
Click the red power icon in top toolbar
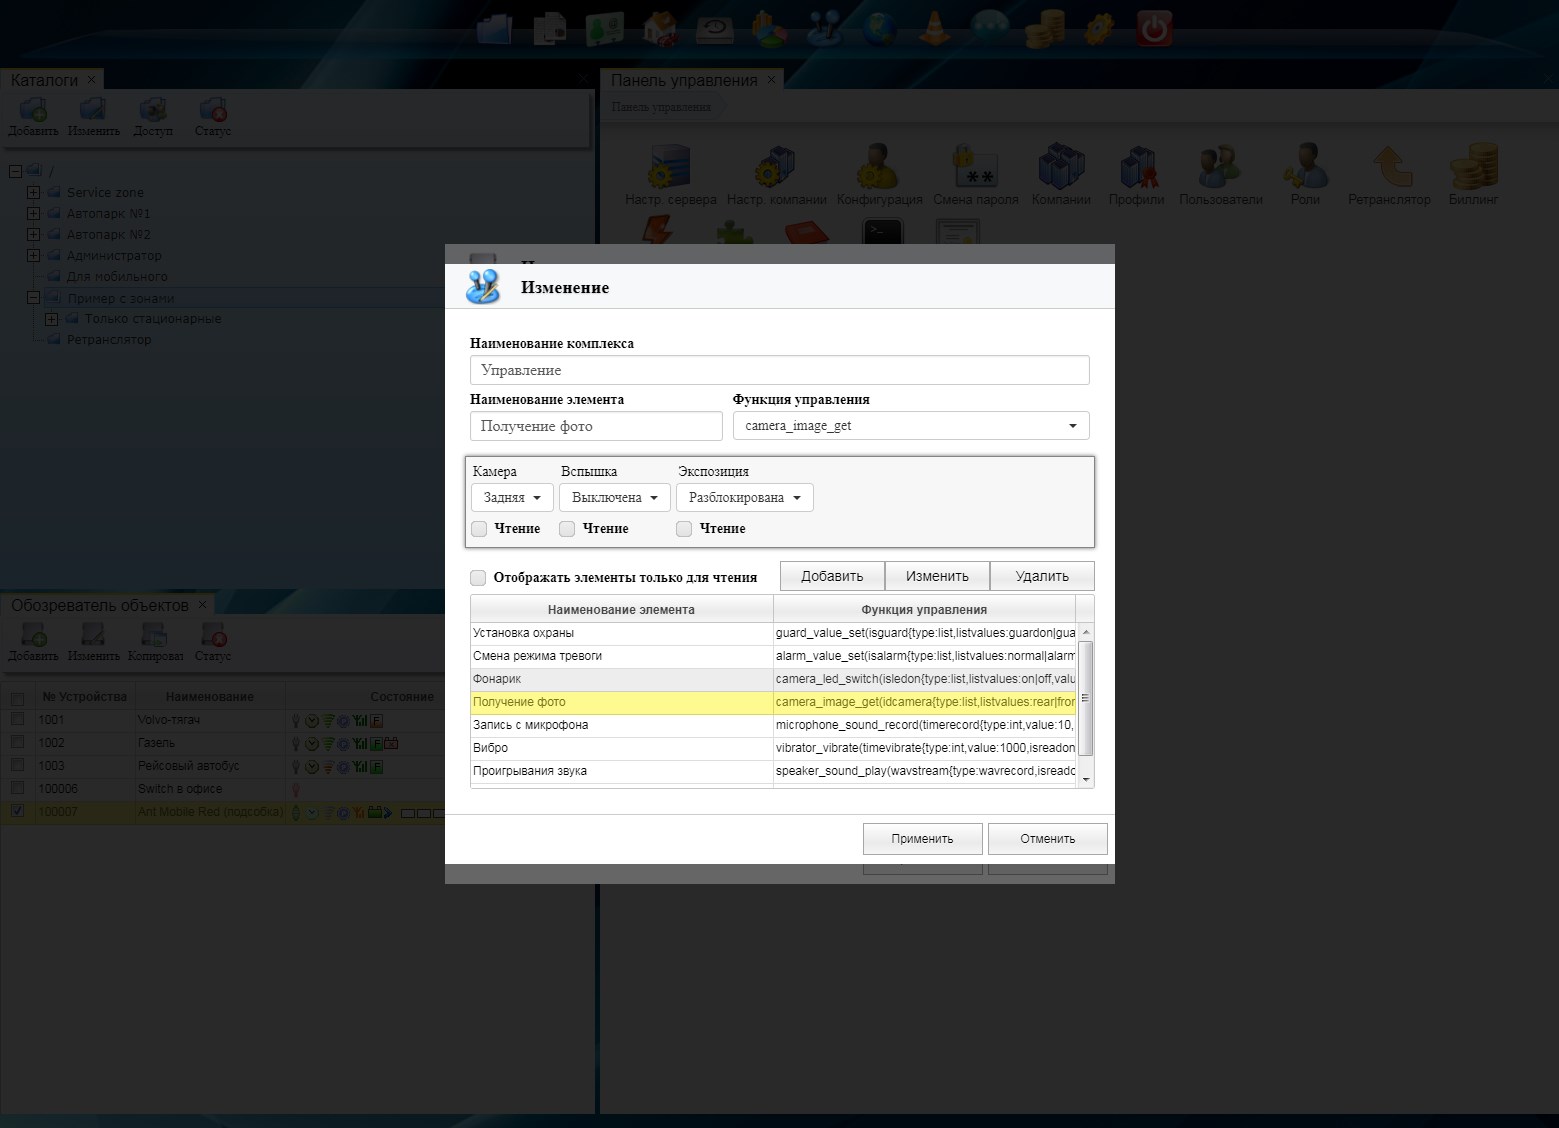coord(1154,28)
